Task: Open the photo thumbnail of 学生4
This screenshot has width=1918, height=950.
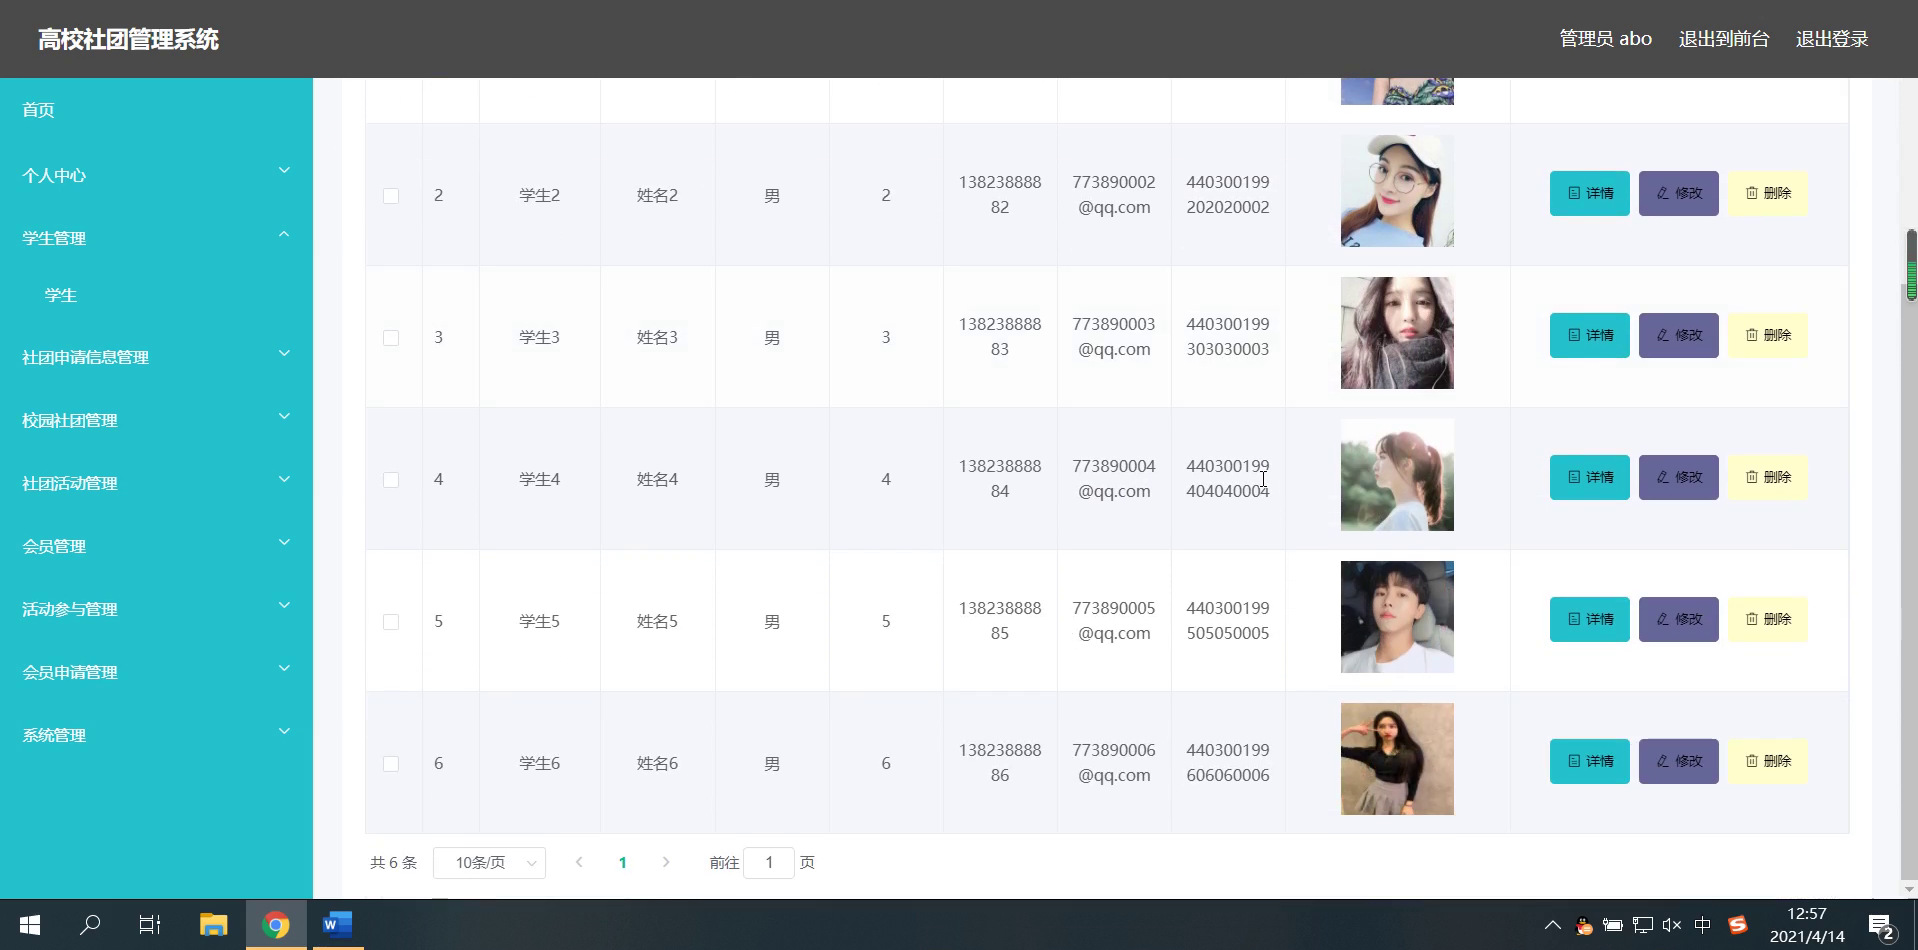Action: [1397, 475]
